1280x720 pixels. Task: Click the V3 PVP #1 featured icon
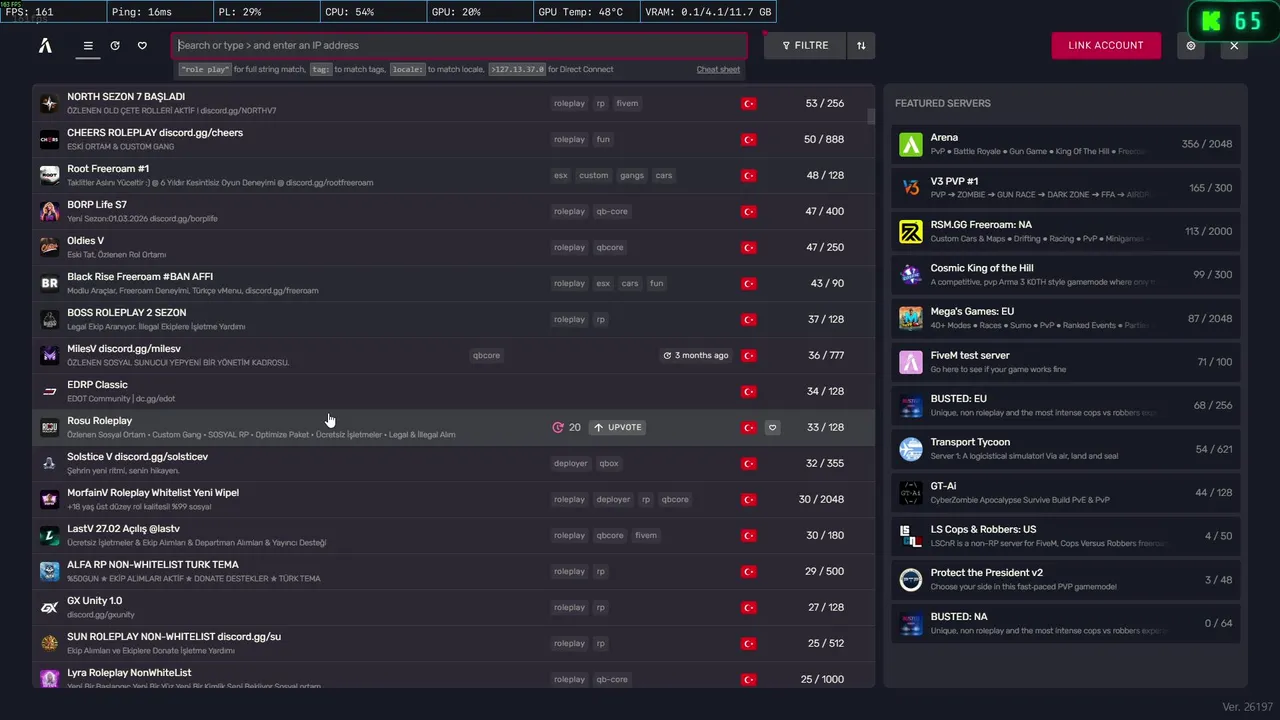(910, 188)
